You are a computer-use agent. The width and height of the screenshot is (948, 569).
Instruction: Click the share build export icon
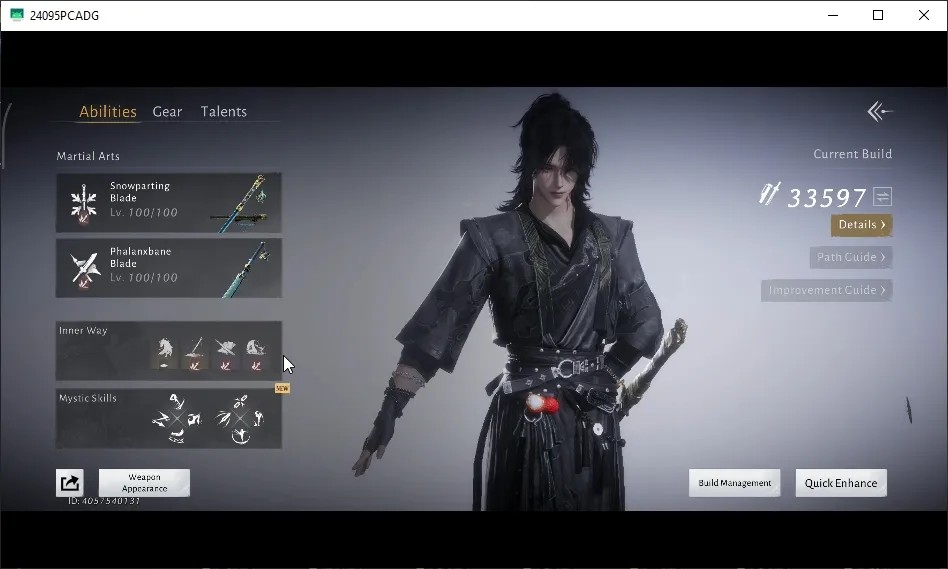tap(70, 483)
